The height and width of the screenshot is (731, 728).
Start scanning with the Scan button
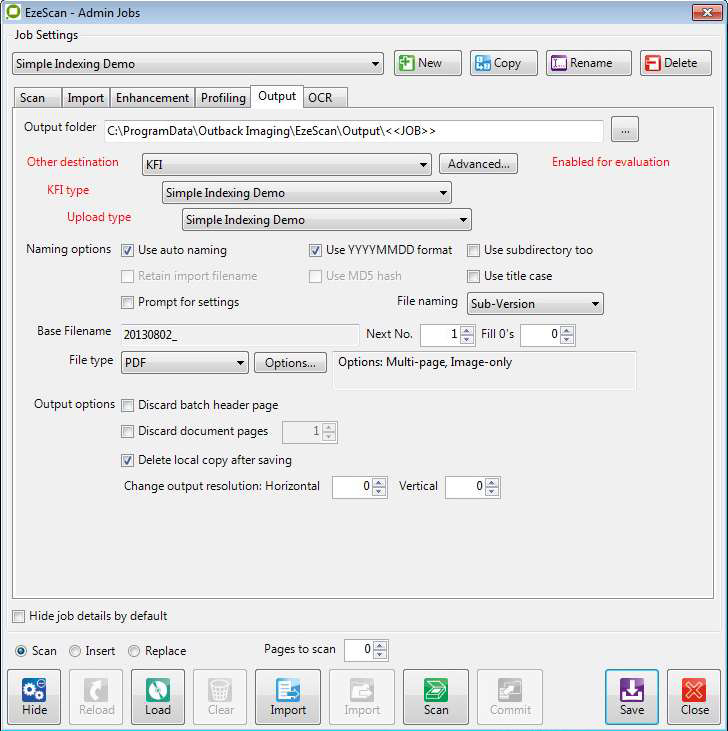coord(436,691)
